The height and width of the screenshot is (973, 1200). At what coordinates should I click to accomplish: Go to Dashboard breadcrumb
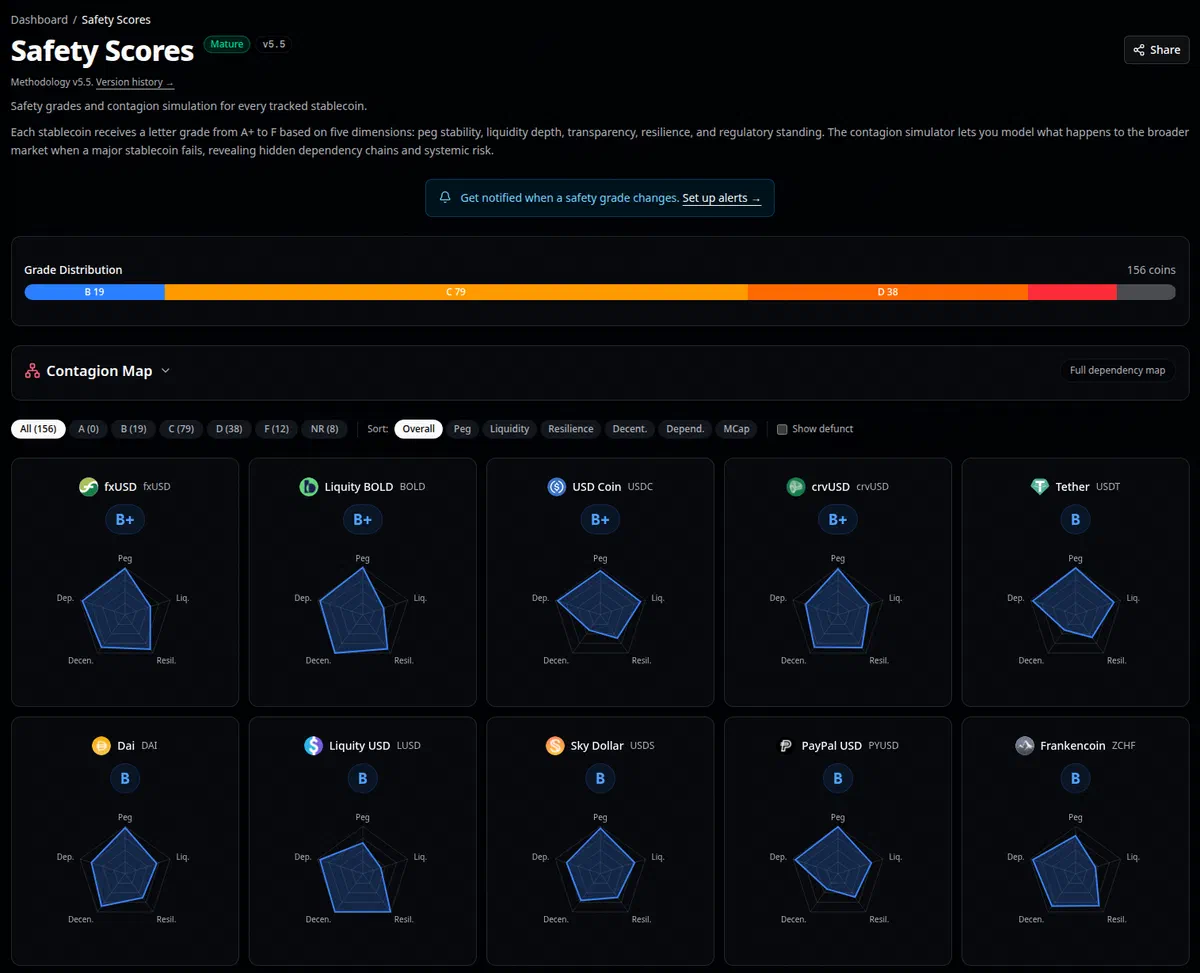click(39, 20)
